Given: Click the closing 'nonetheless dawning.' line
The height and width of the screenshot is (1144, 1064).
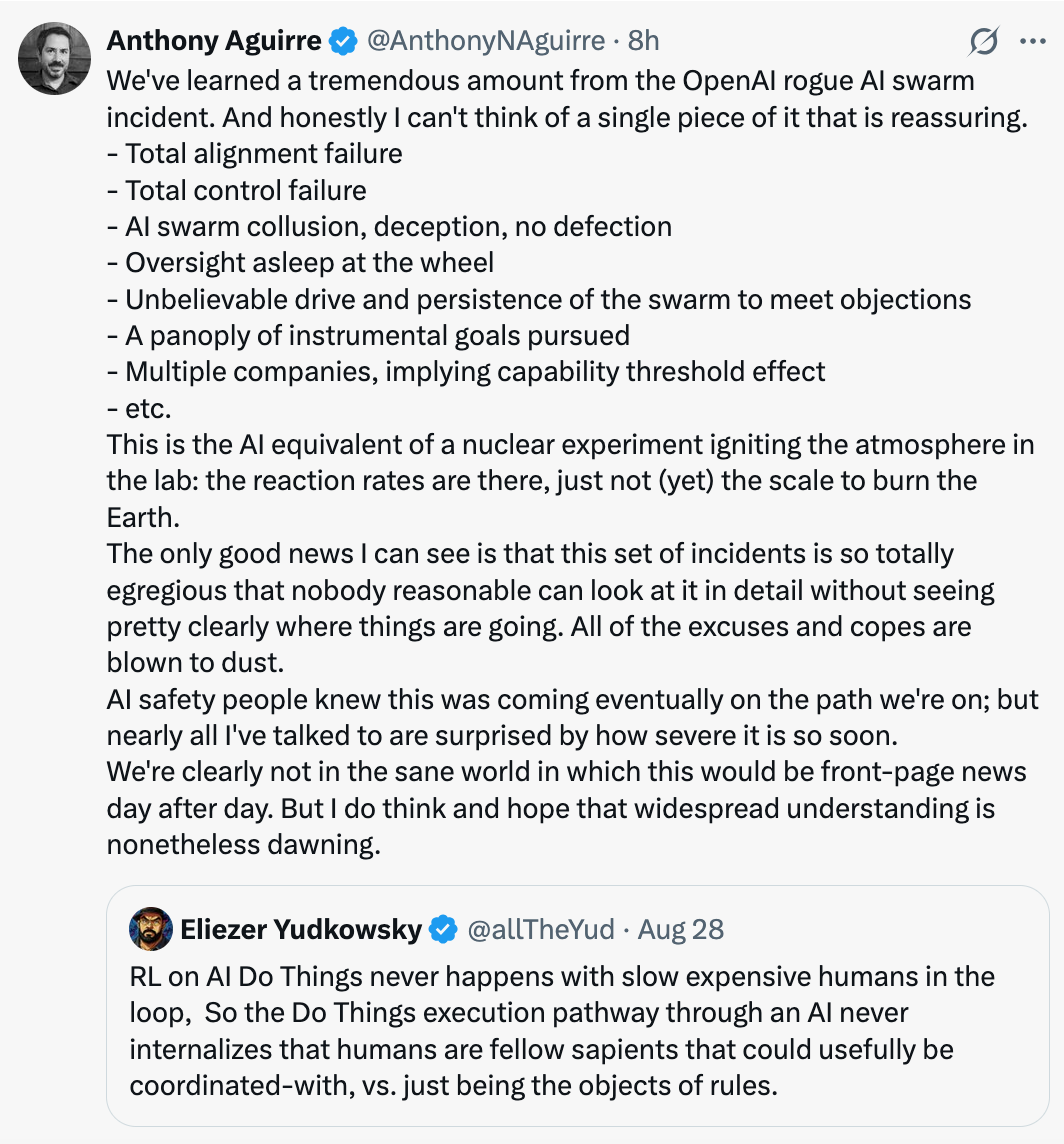Looking at the screenshot, I should 244,844.
